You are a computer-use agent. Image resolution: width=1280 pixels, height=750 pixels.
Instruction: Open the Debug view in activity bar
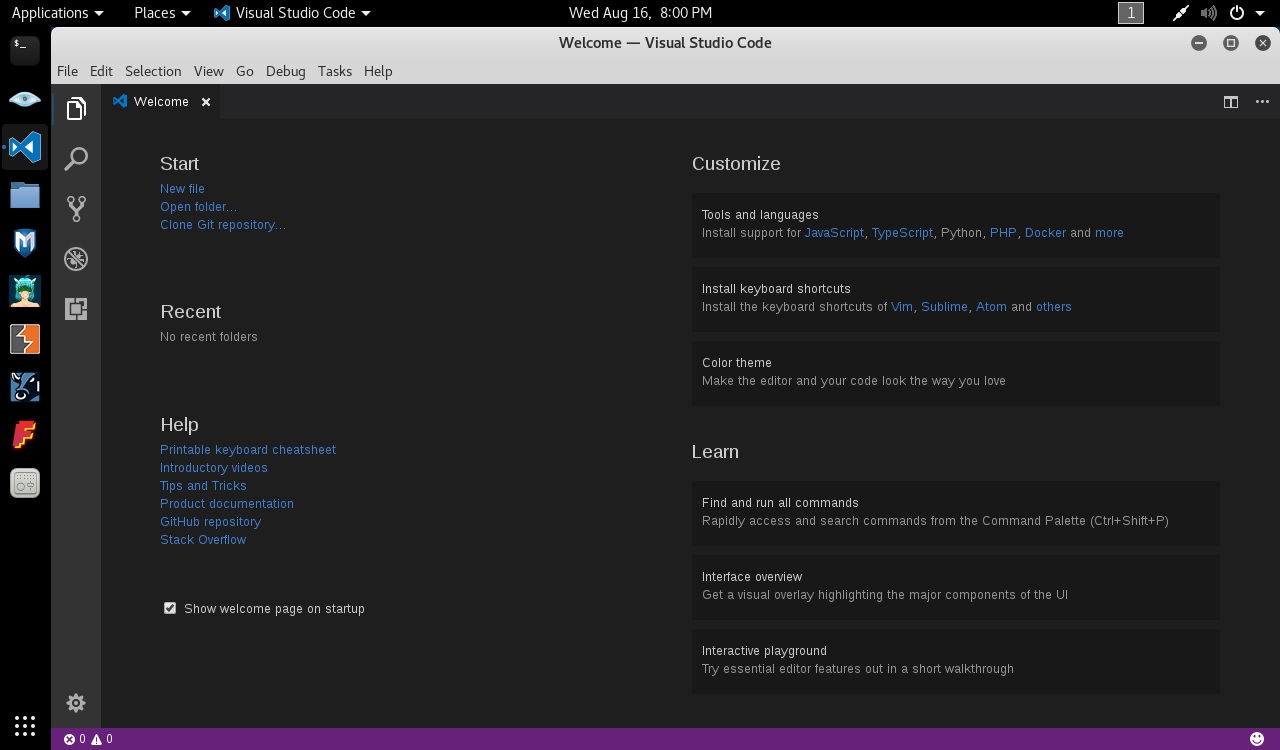pyautogui.click(x=76, y=259)
